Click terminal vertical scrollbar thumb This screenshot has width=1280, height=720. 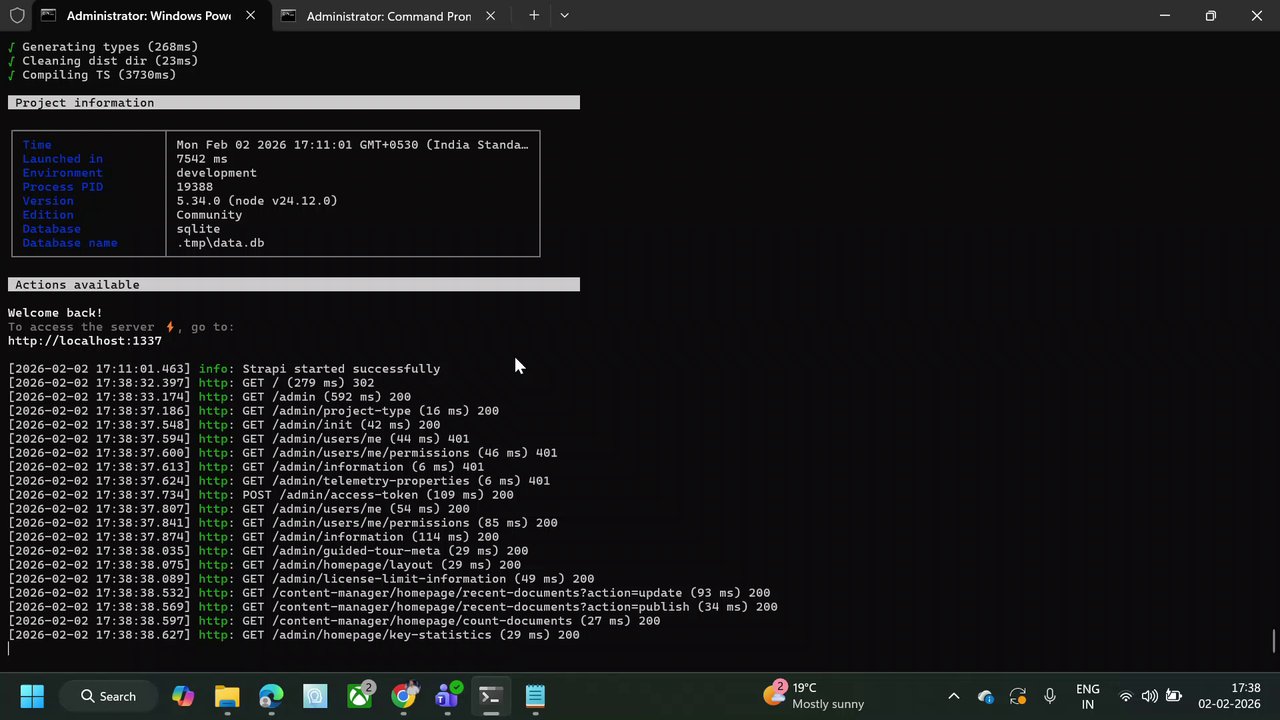(1274, 641)
